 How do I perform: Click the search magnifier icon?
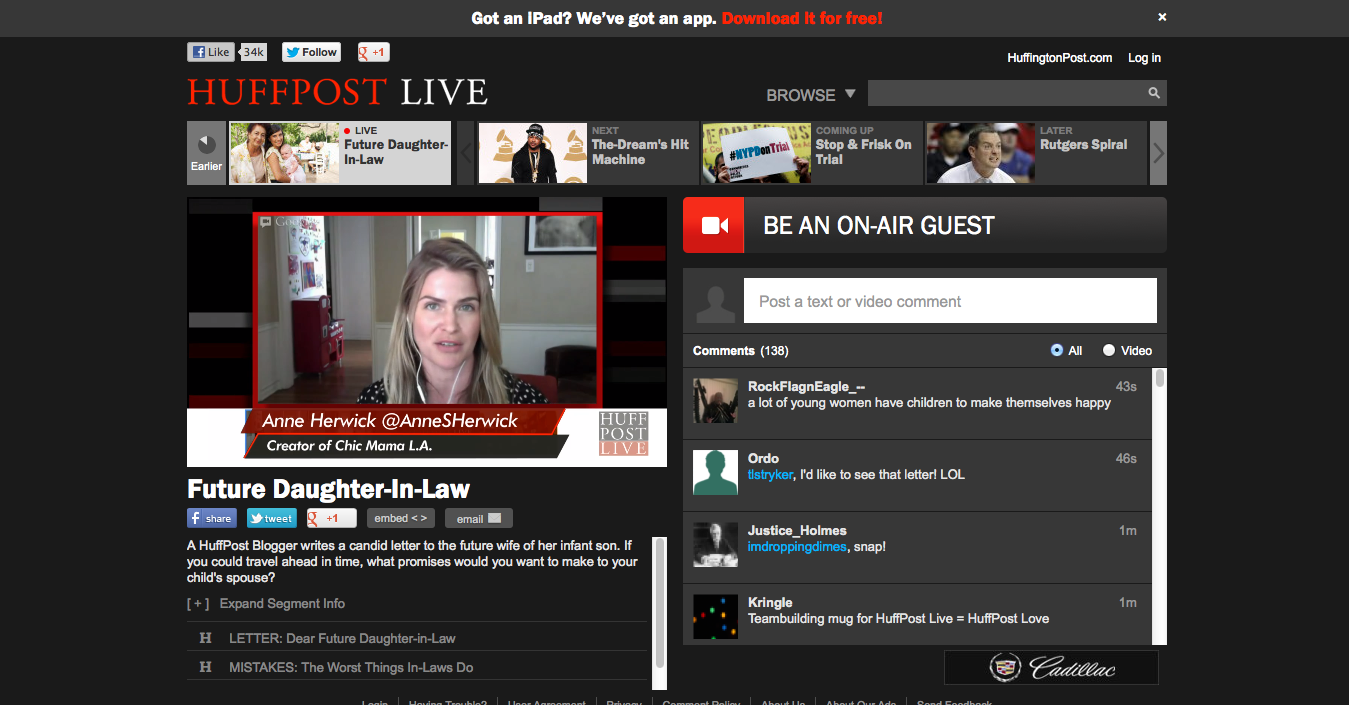(1154, 93)
